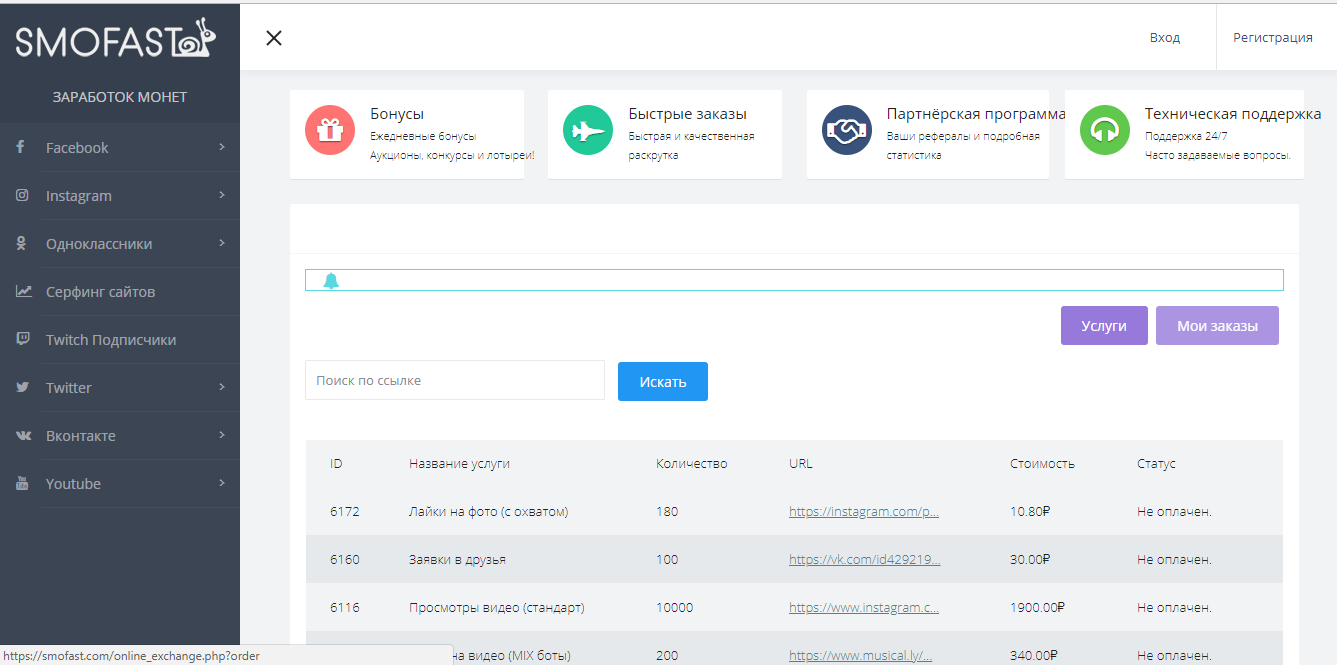Click the handshake icon for Партнёрская программа

[x=846, y=130]
